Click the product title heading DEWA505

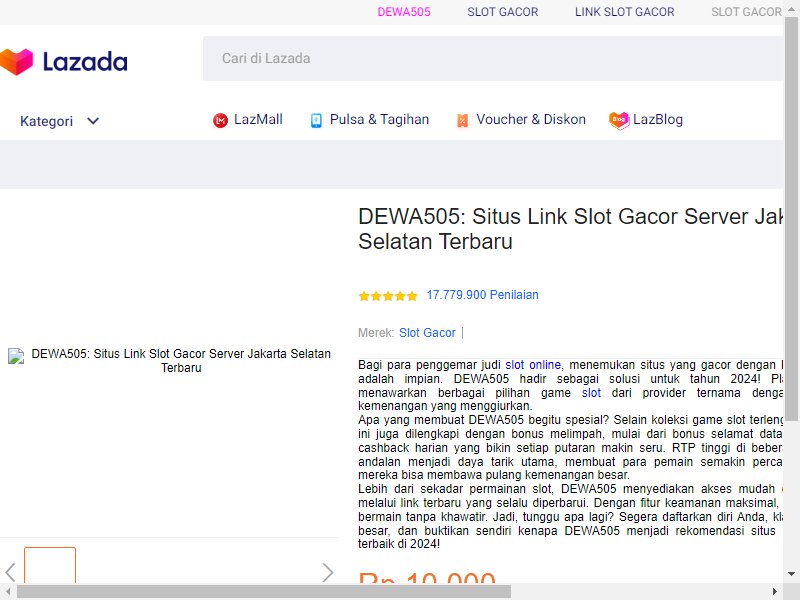[570, 229]
